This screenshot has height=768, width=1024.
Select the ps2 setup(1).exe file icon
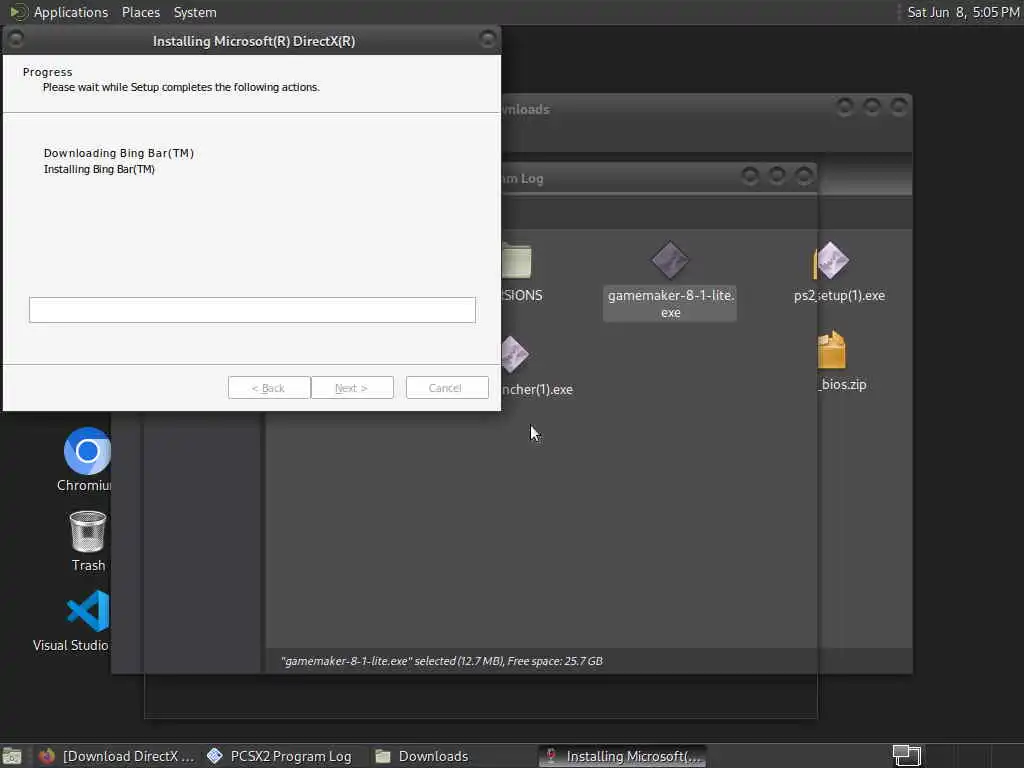(x=831, y=260)
